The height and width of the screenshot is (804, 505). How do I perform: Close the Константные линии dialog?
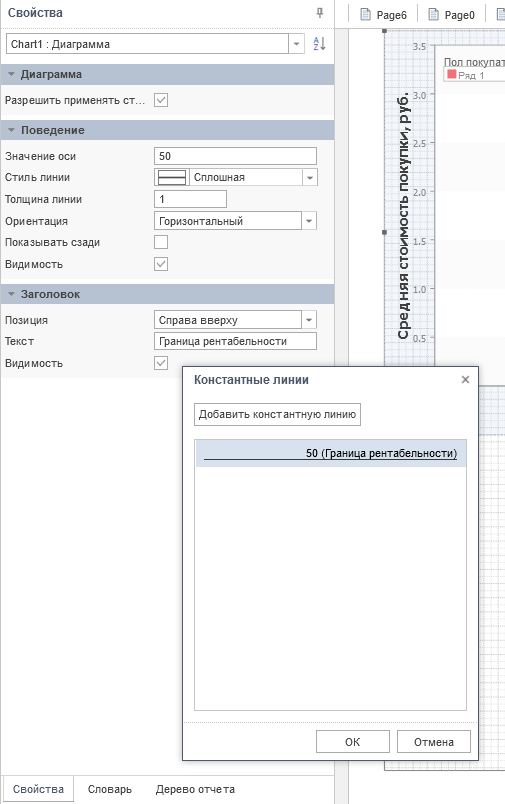[x=465, y=379]
